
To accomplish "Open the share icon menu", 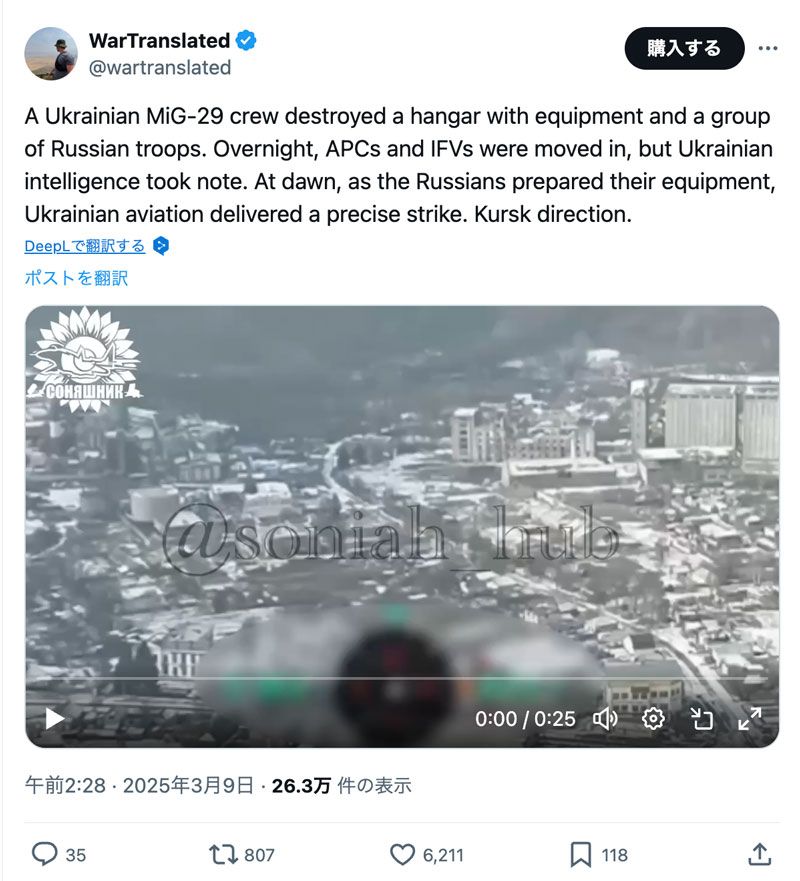I will (759, 854).
